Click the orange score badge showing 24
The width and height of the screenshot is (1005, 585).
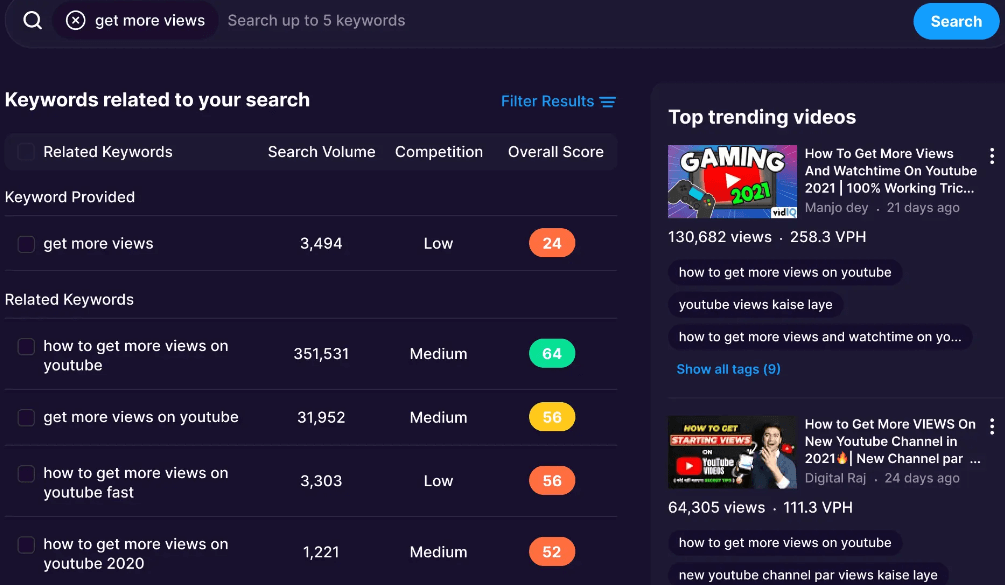coord(552,243)
